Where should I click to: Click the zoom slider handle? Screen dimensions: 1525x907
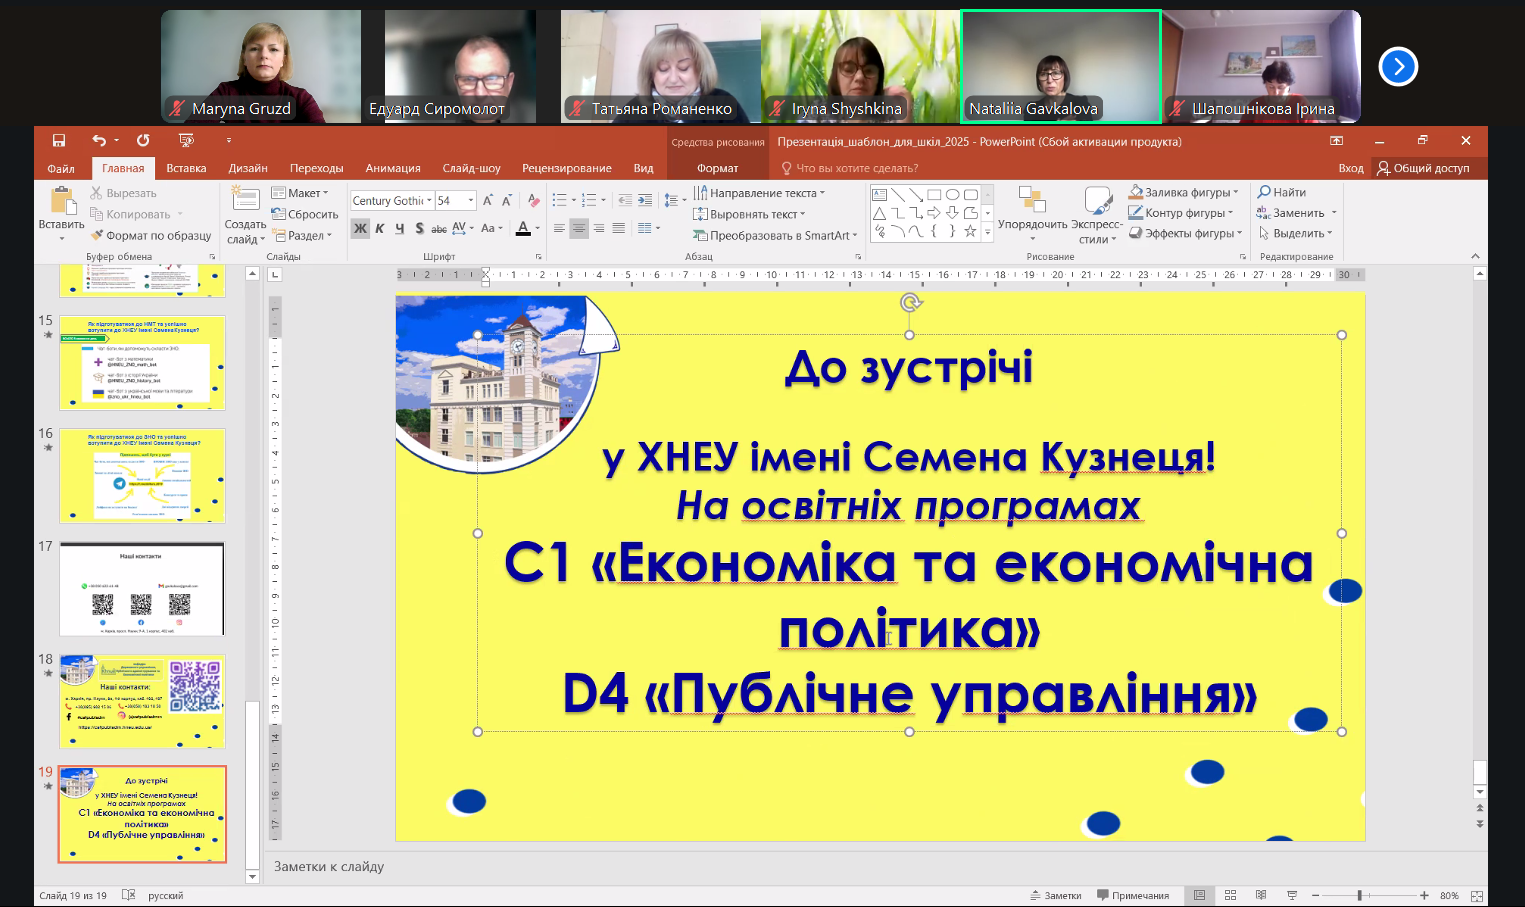coord(1359,895)
